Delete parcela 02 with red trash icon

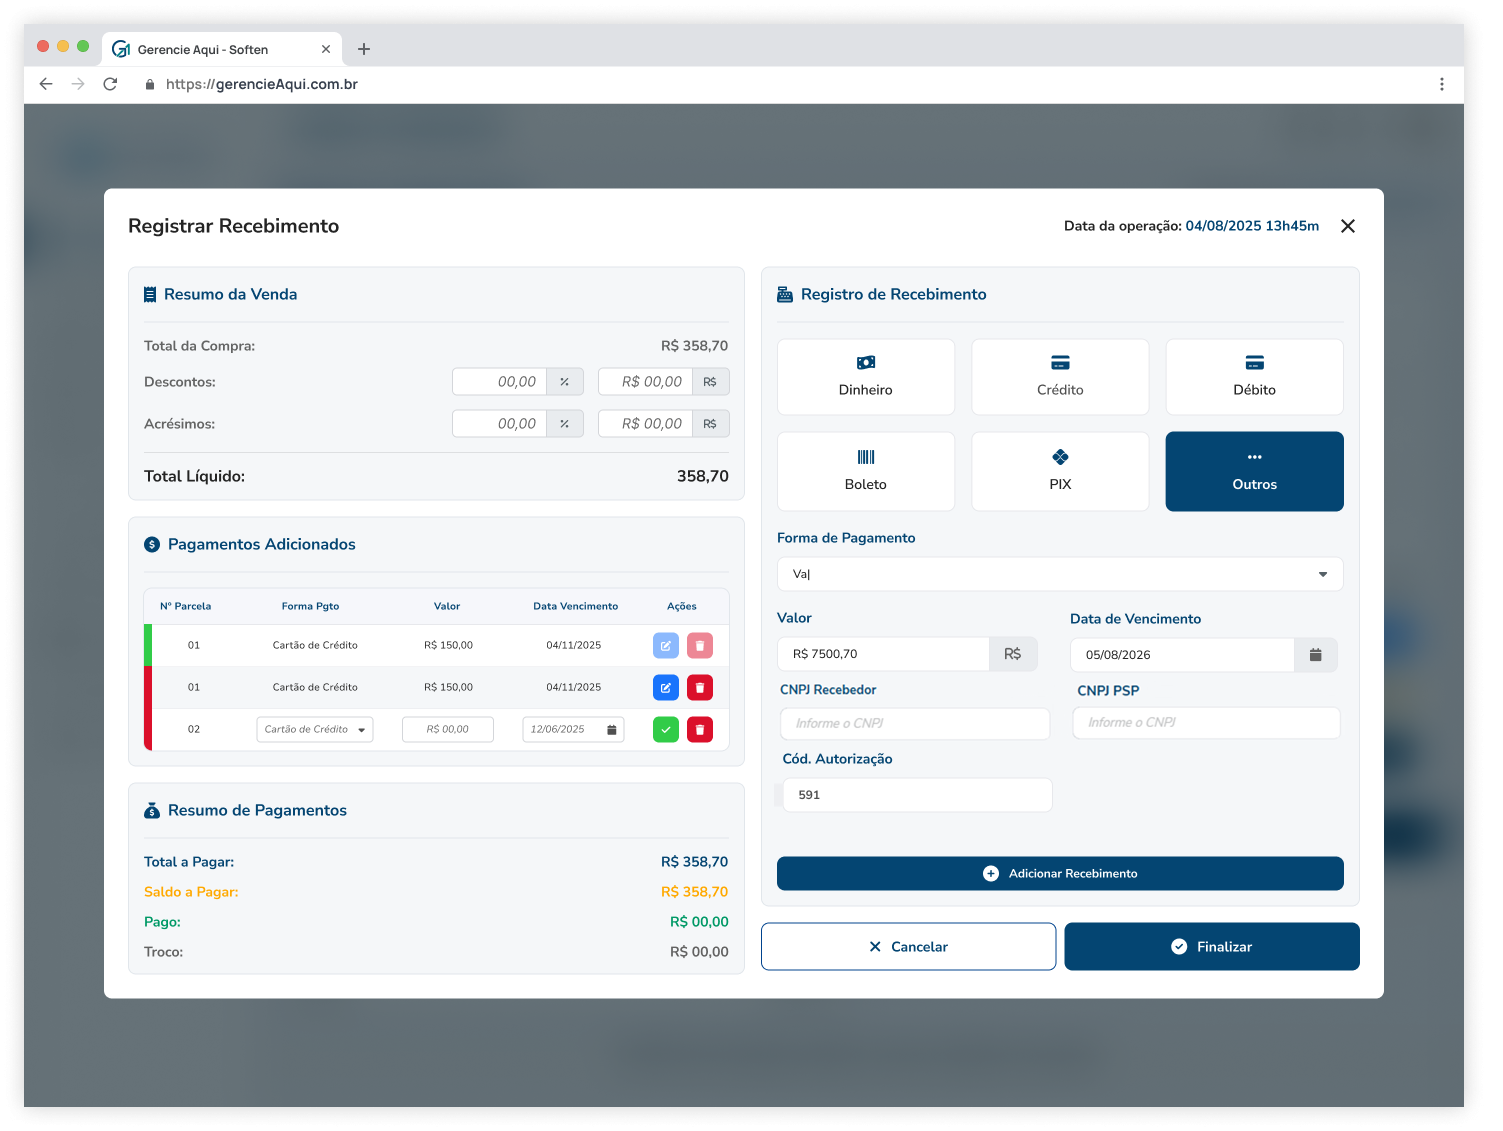tap(700, 730)
